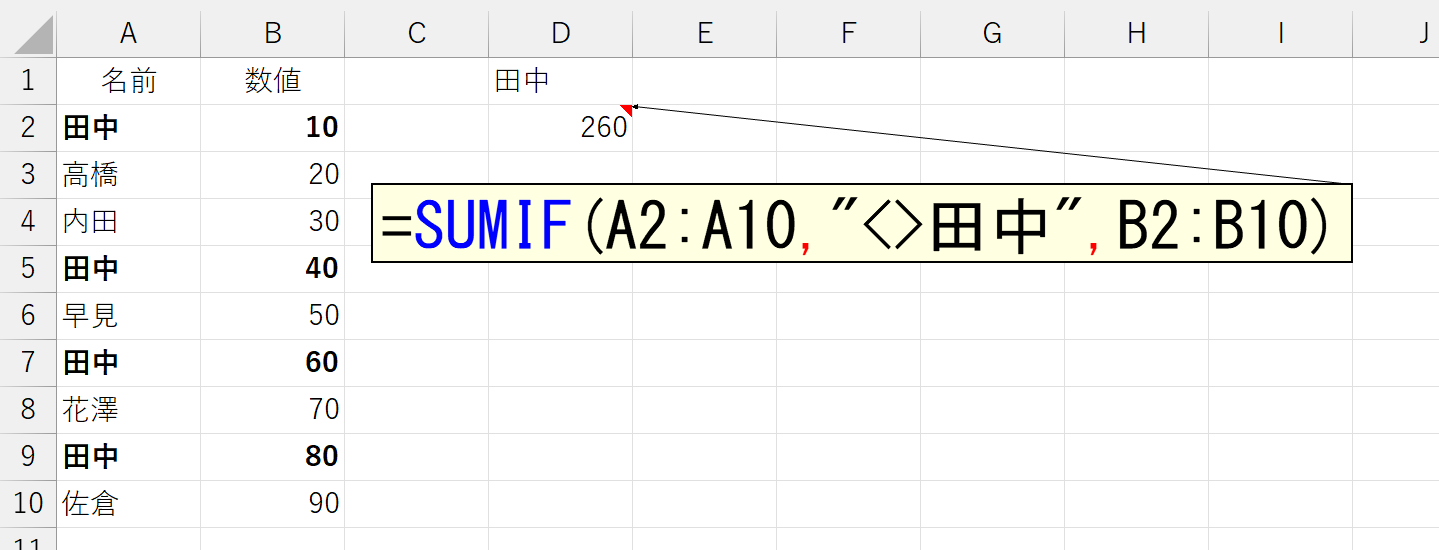Select row 8 header
This screenshot has width=1439, height=550.
point(28,410)
